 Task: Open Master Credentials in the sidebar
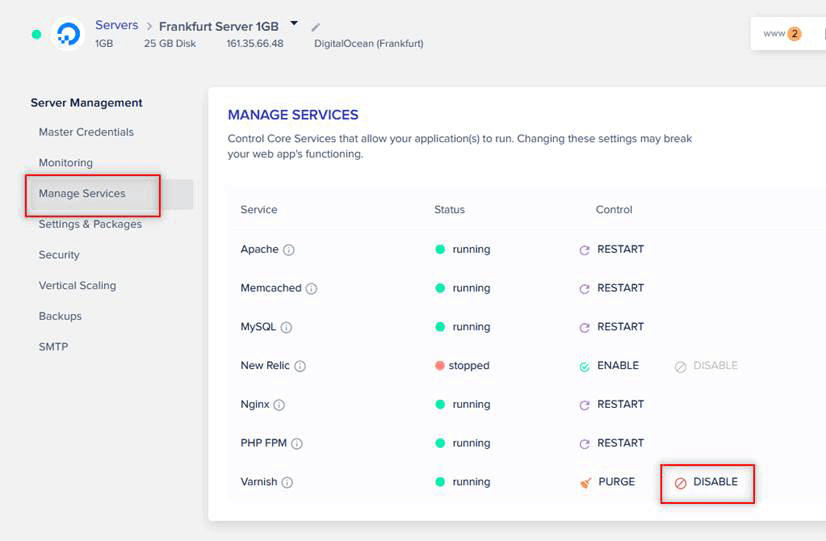click(86, 132)
